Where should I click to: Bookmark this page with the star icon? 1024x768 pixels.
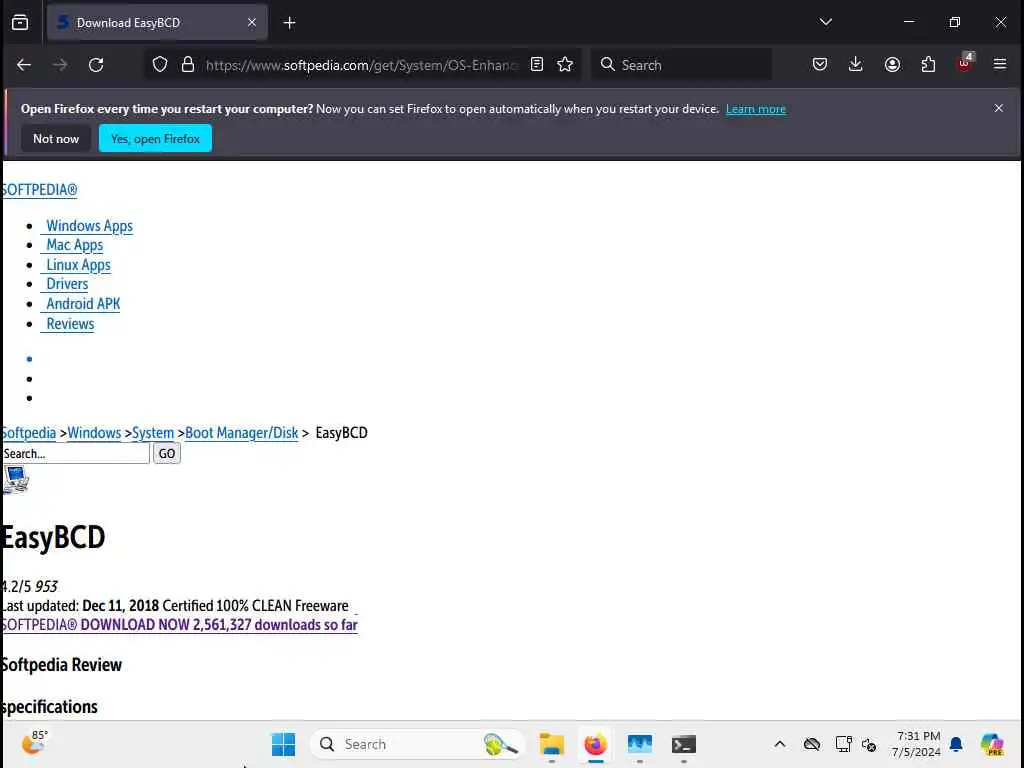[565, 65]
